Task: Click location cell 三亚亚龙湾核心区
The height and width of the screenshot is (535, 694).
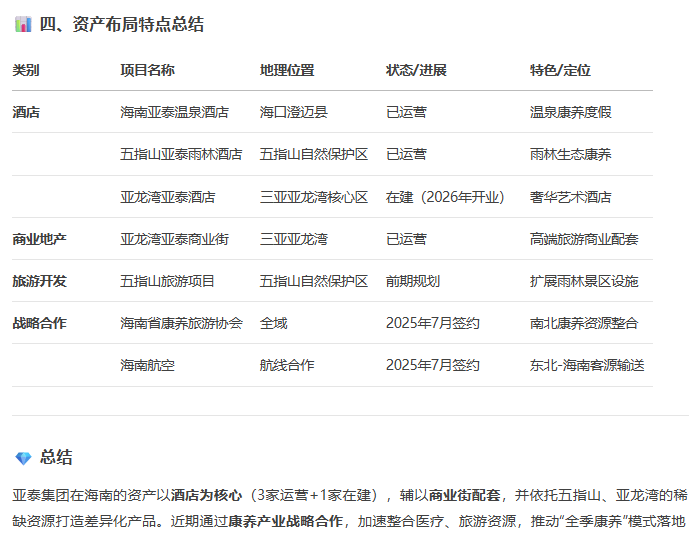Action: (x=314, y=197)
